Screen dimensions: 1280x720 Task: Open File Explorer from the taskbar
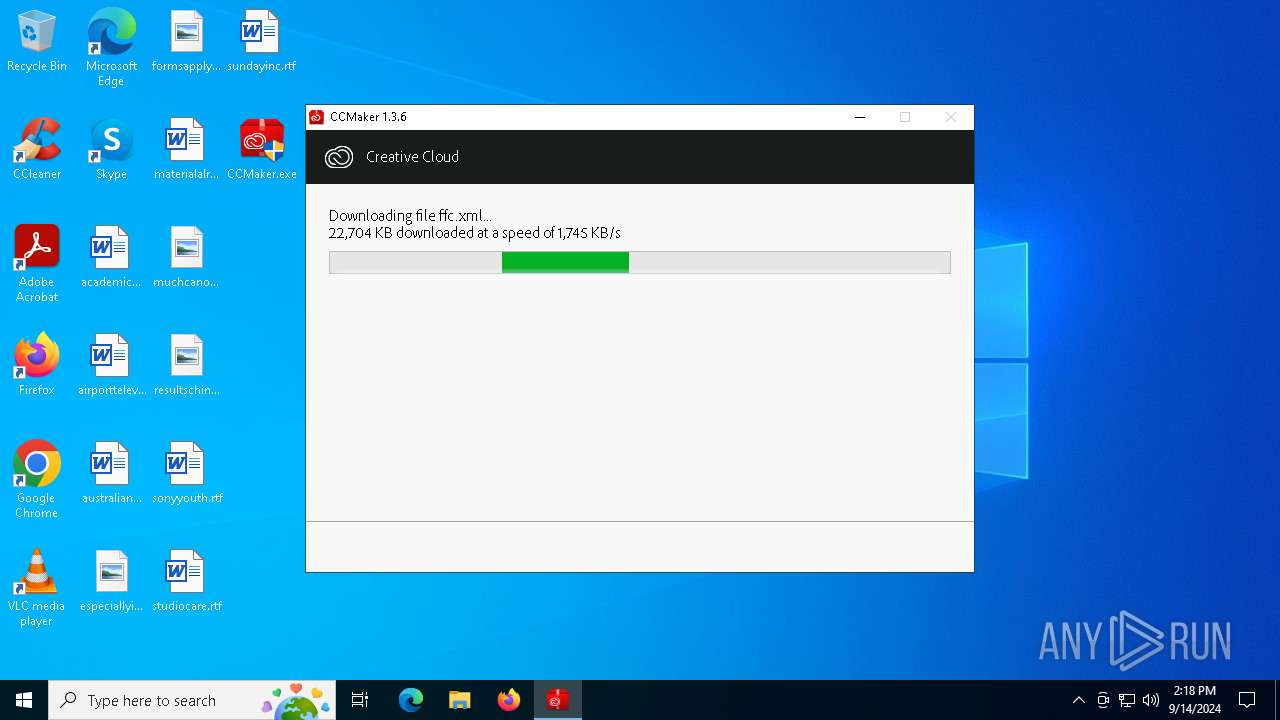tap(460, 700)
